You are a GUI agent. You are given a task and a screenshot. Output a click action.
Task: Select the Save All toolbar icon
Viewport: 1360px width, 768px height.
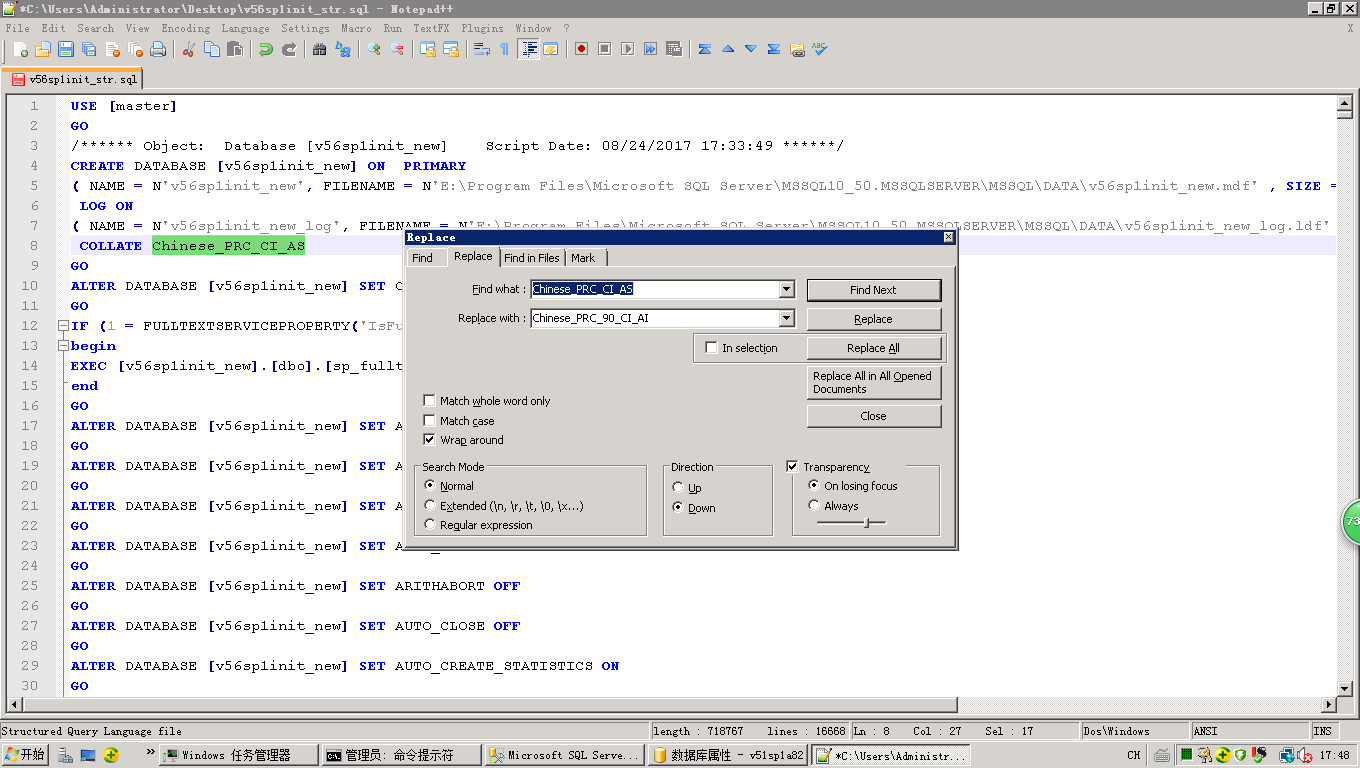88,49
